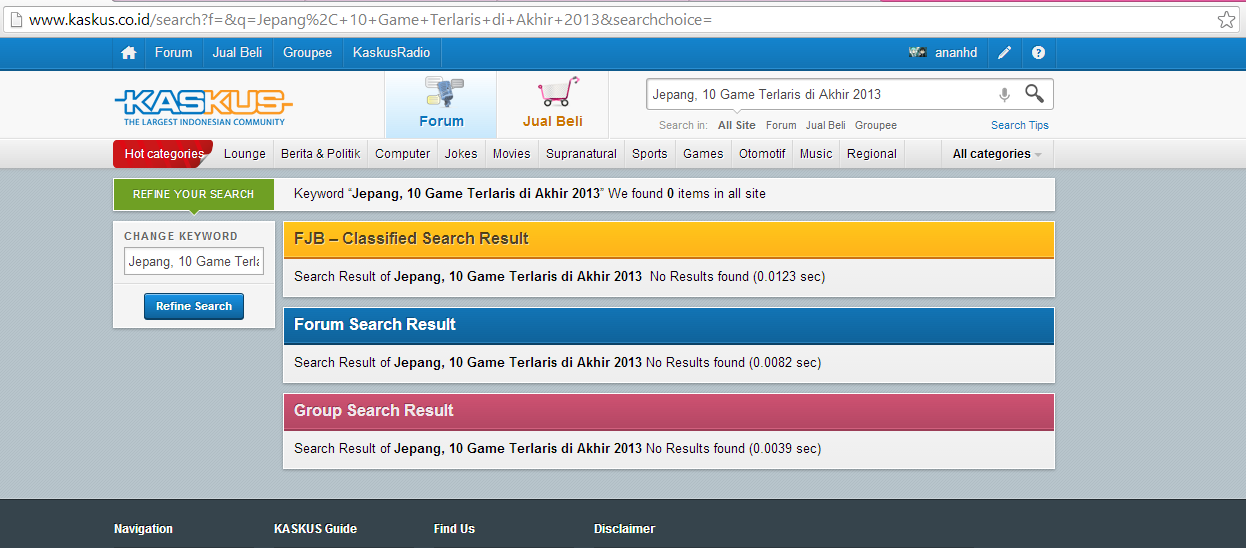Open the Music category
The width and height of the screenshot is (1246, 548).
816,154
